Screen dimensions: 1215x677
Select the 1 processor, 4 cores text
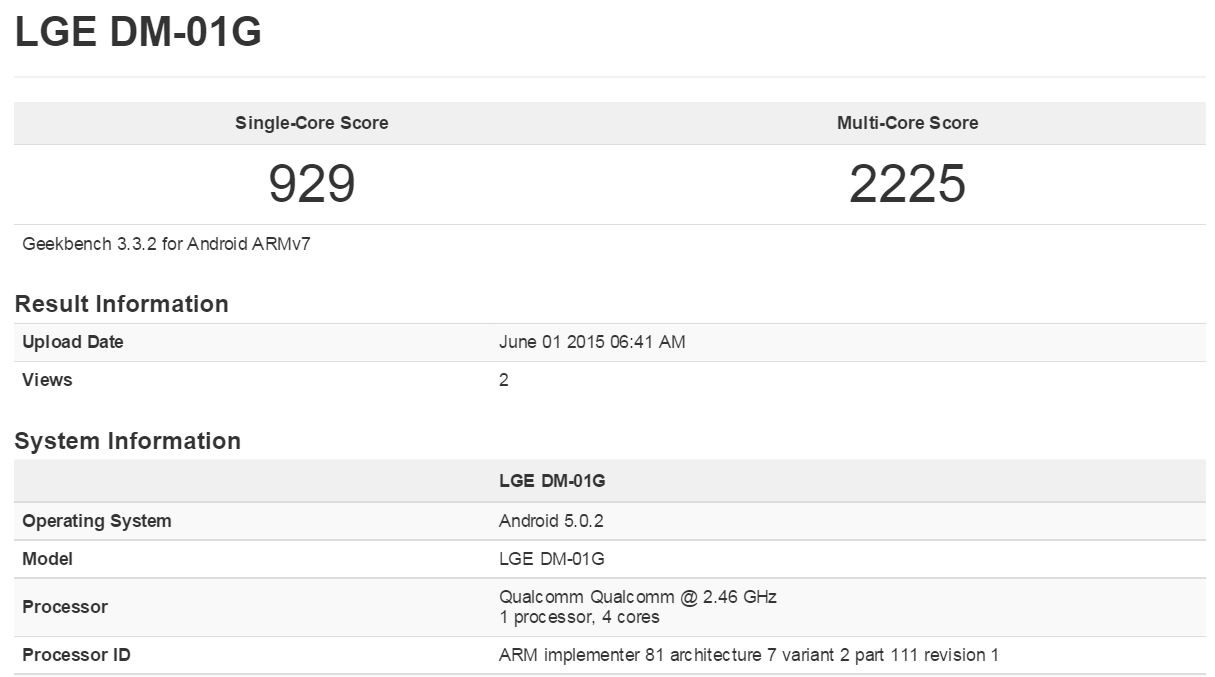click(579, 617)
